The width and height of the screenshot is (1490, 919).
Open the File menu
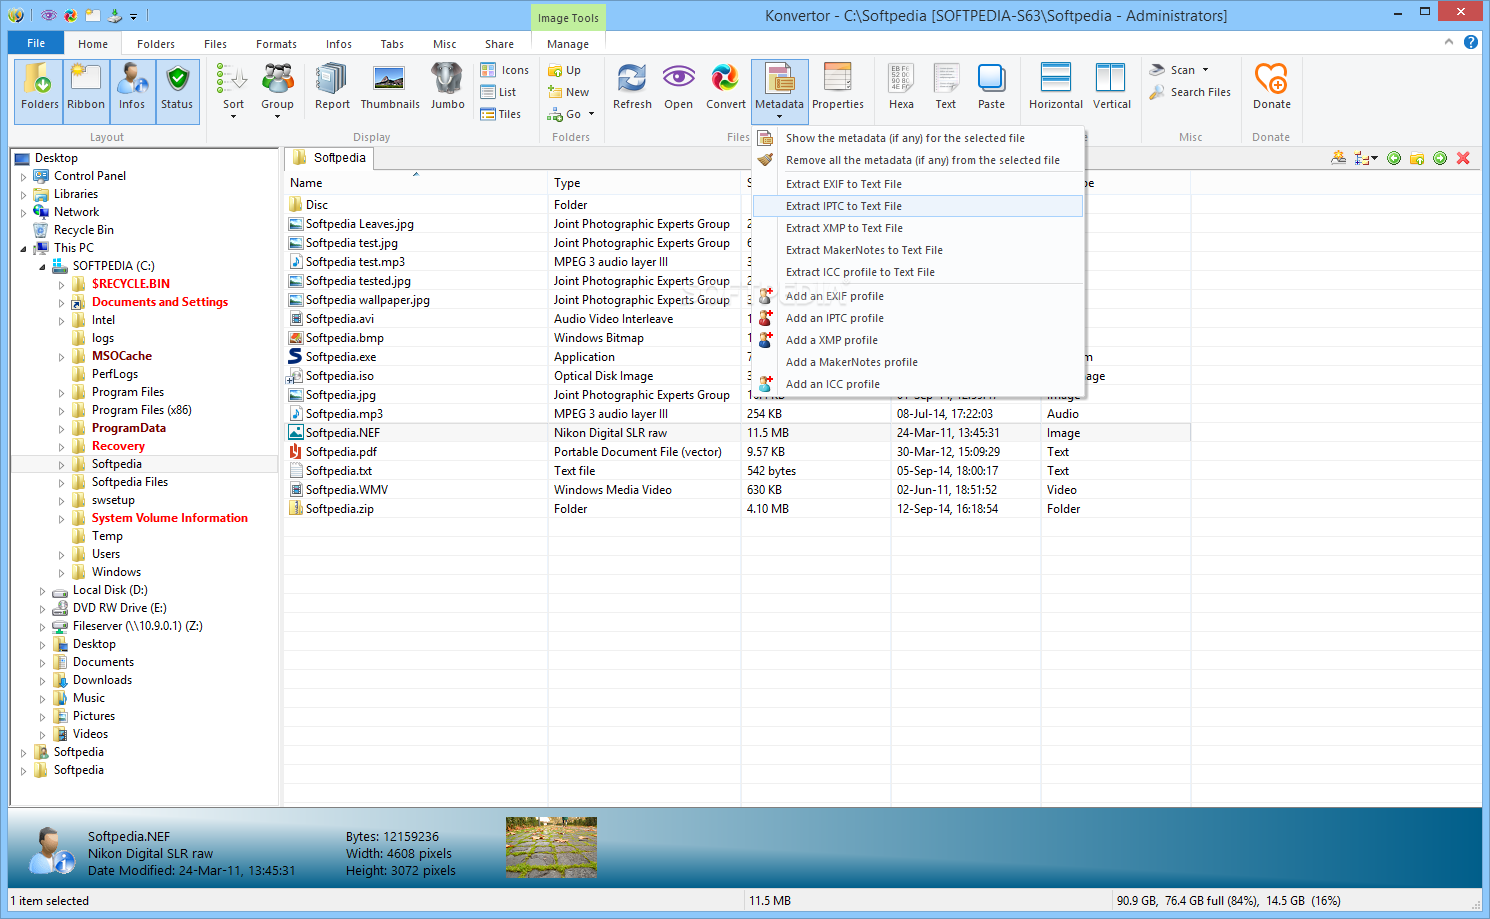coord(36,43)
